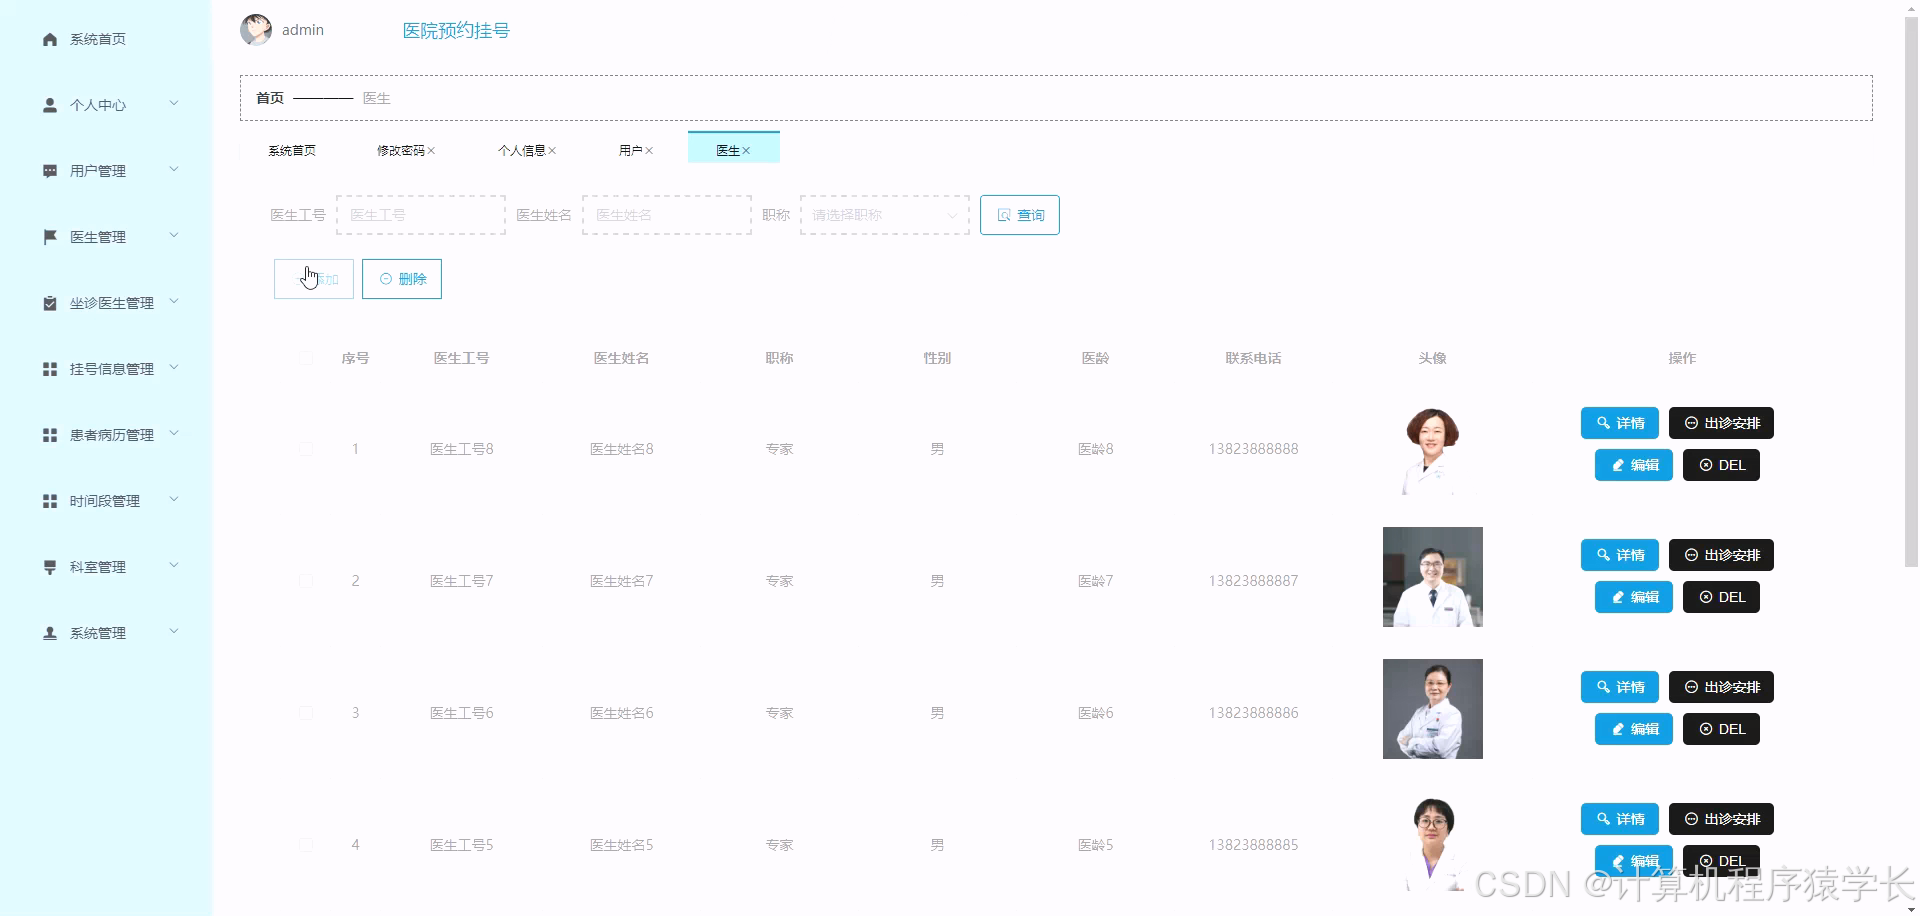This screenshot has width=1920, height=916.
Task: Click phone number 13823888887
Action: pyautogui.click(x=1253, y=581)
